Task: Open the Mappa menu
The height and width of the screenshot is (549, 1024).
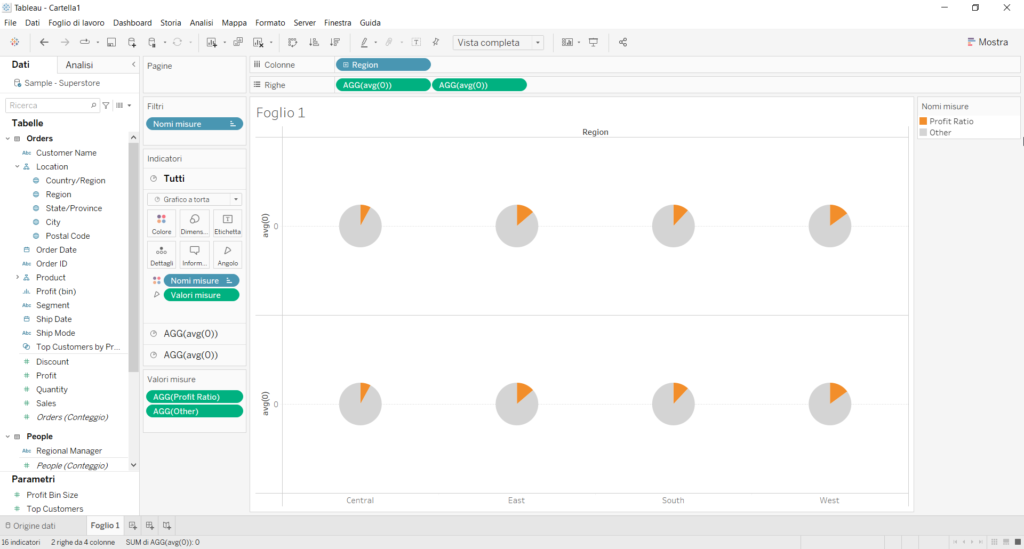Action: 234,22
